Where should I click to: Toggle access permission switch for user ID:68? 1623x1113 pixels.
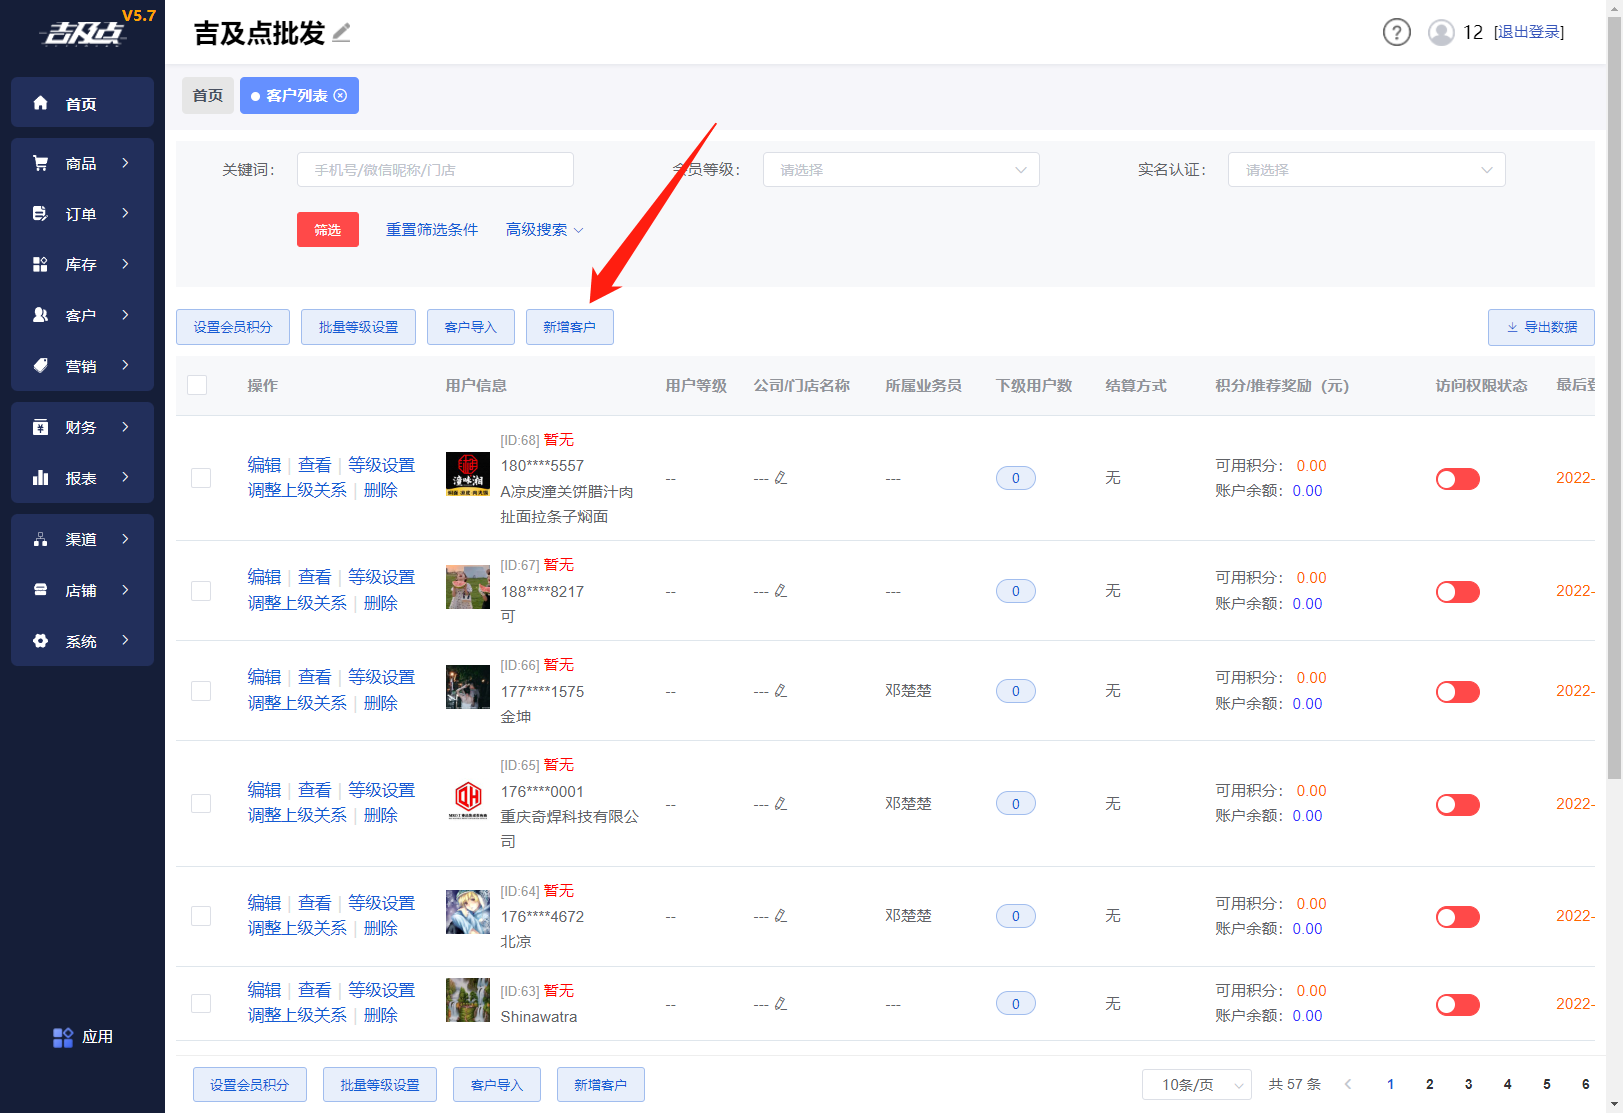(1457, 479)
